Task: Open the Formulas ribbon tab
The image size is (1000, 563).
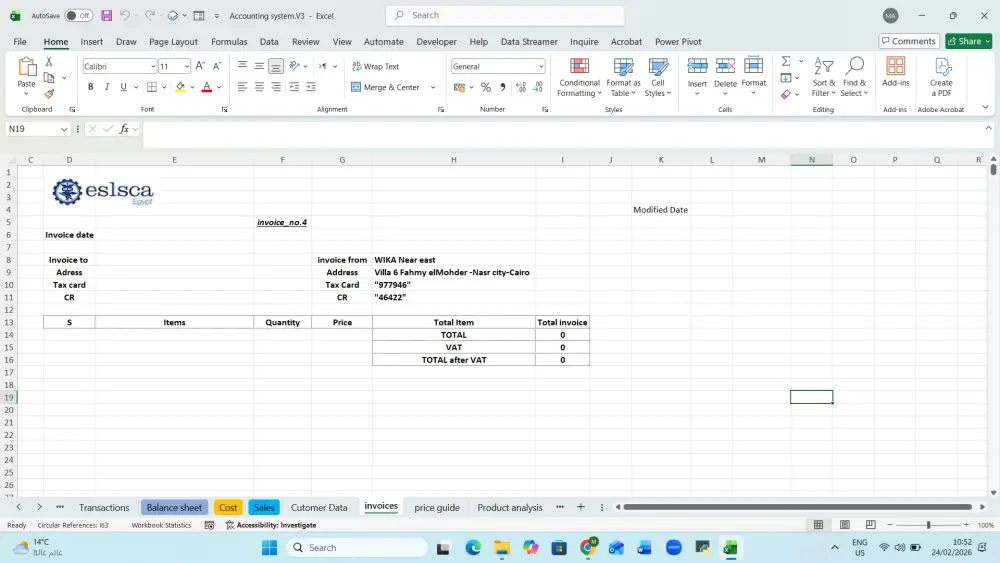Action: [x=229, y=41]
